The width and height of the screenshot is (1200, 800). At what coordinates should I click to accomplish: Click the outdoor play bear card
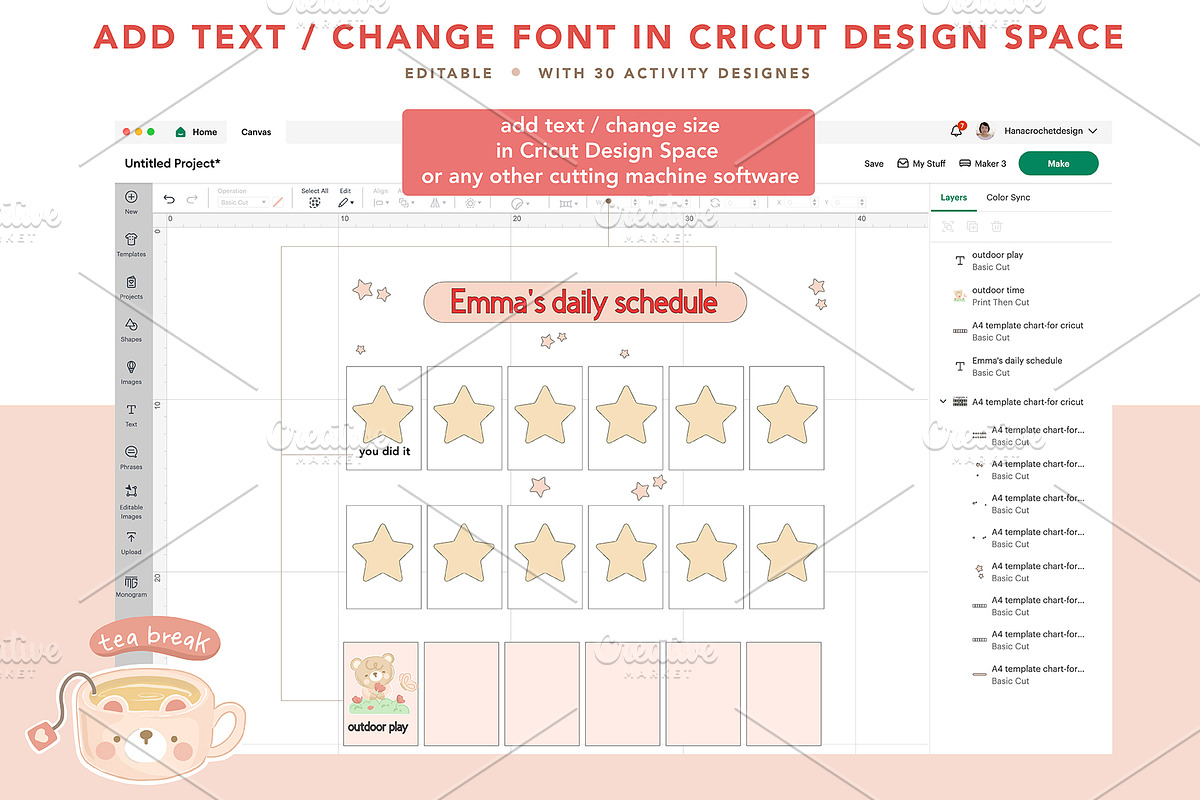pyautogui.click(x=381, y=692)
